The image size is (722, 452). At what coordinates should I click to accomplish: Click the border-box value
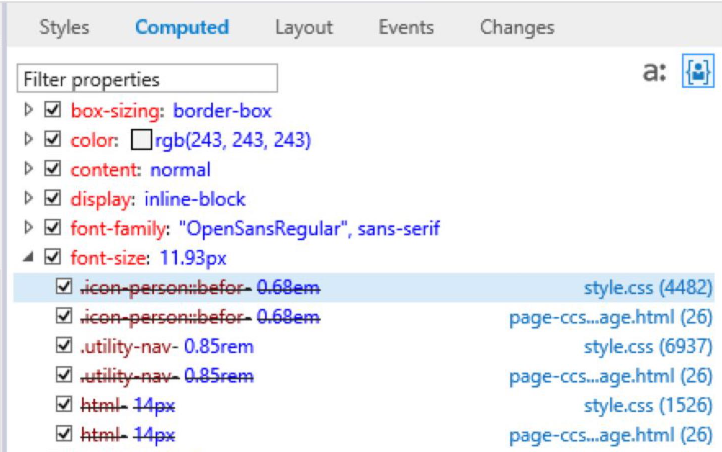click(x=222, y=111)
